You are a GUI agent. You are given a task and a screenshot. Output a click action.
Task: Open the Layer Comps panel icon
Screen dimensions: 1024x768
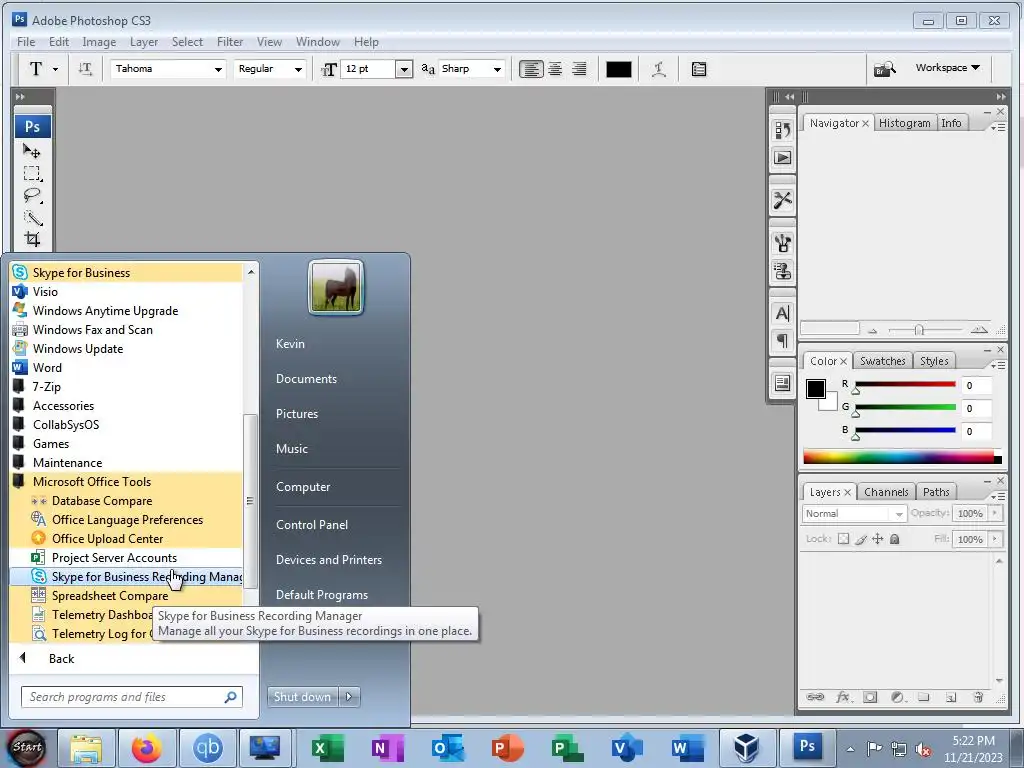tap(782, 383)
